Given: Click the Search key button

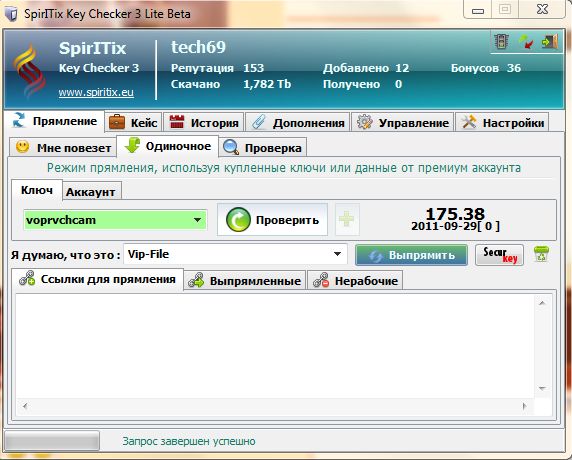Looking at the screenshot, I should click(x=499, y=255).
